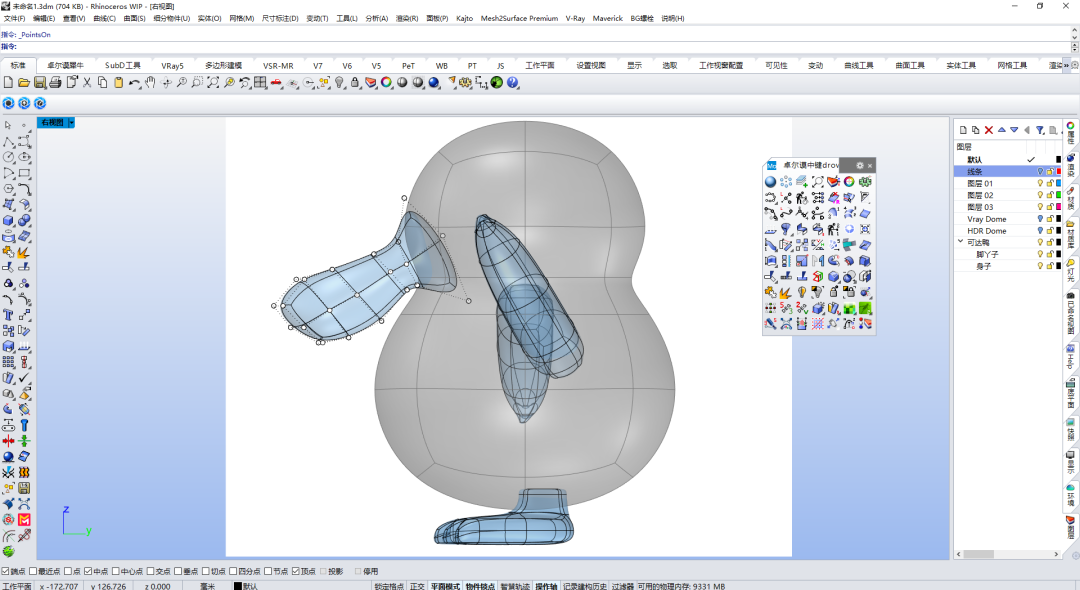The width and height of the screenshot is (1080, 590).
Task: Toggle 智慧轨迹 in the status bar
Action: coord(515,586)
